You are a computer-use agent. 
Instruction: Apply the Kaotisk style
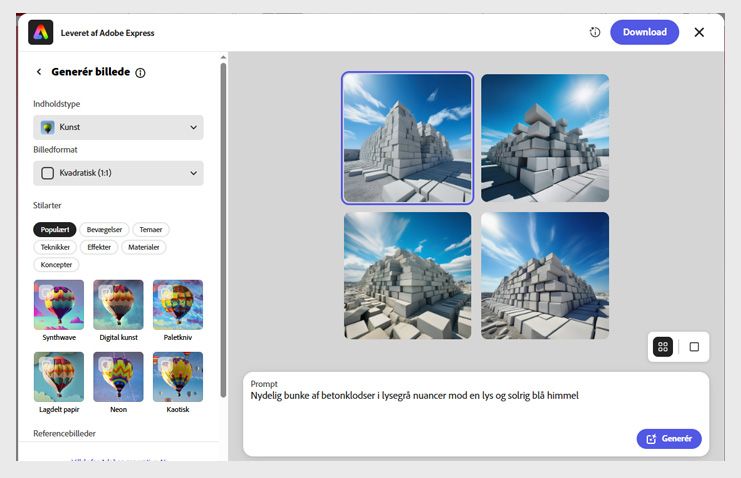(x=178, y=377)
